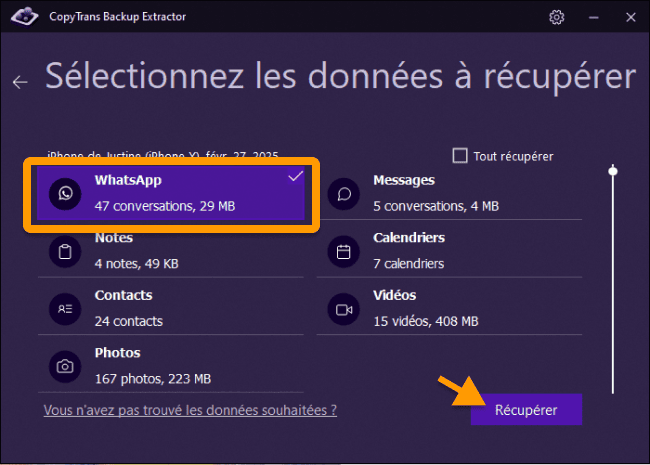Click the Récupérer button

click(x=526, y=409)
